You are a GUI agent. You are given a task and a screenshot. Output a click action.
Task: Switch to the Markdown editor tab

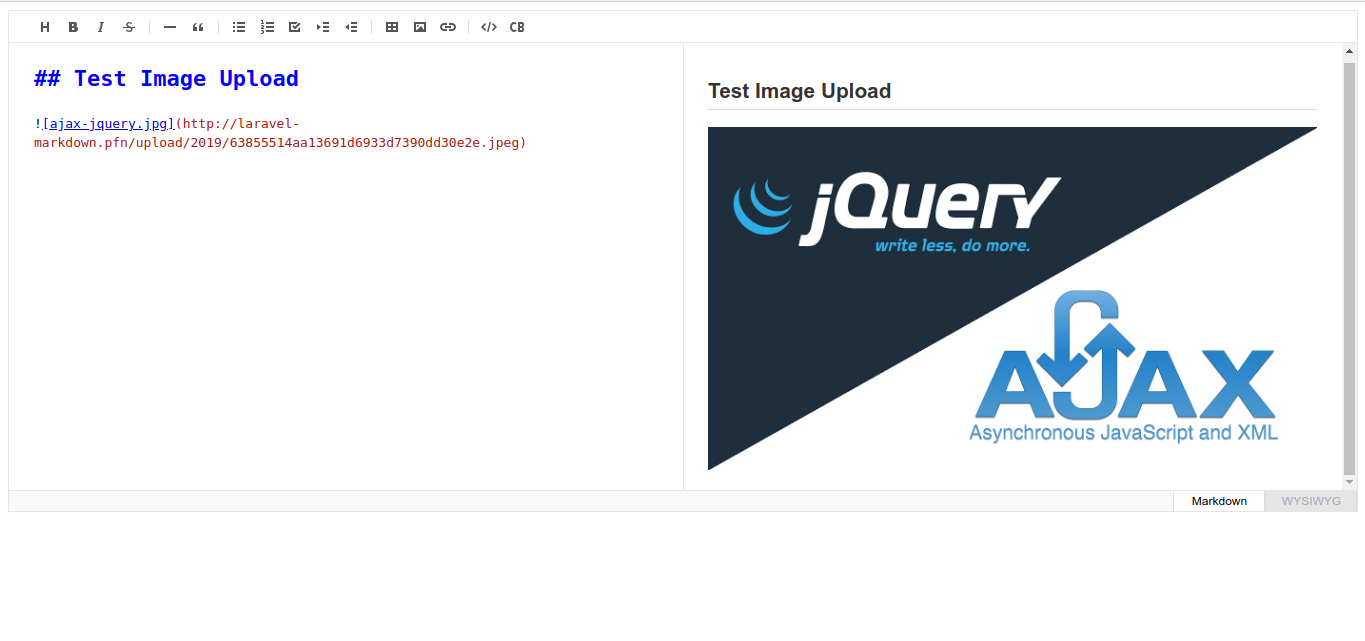click(1219, 501)
